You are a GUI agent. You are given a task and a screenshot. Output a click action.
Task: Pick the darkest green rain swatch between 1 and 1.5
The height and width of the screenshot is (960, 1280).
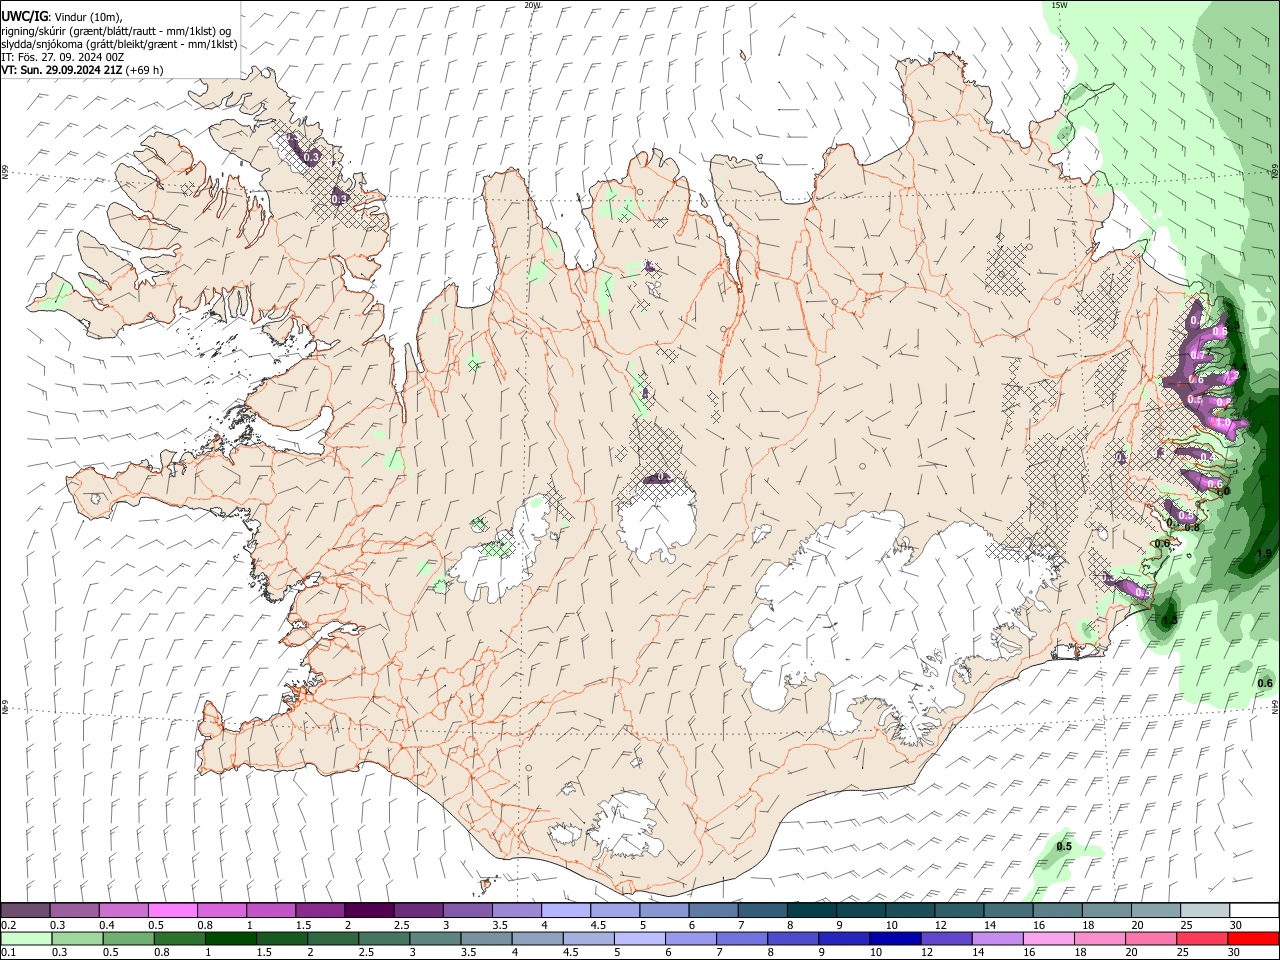coord(230,938)
